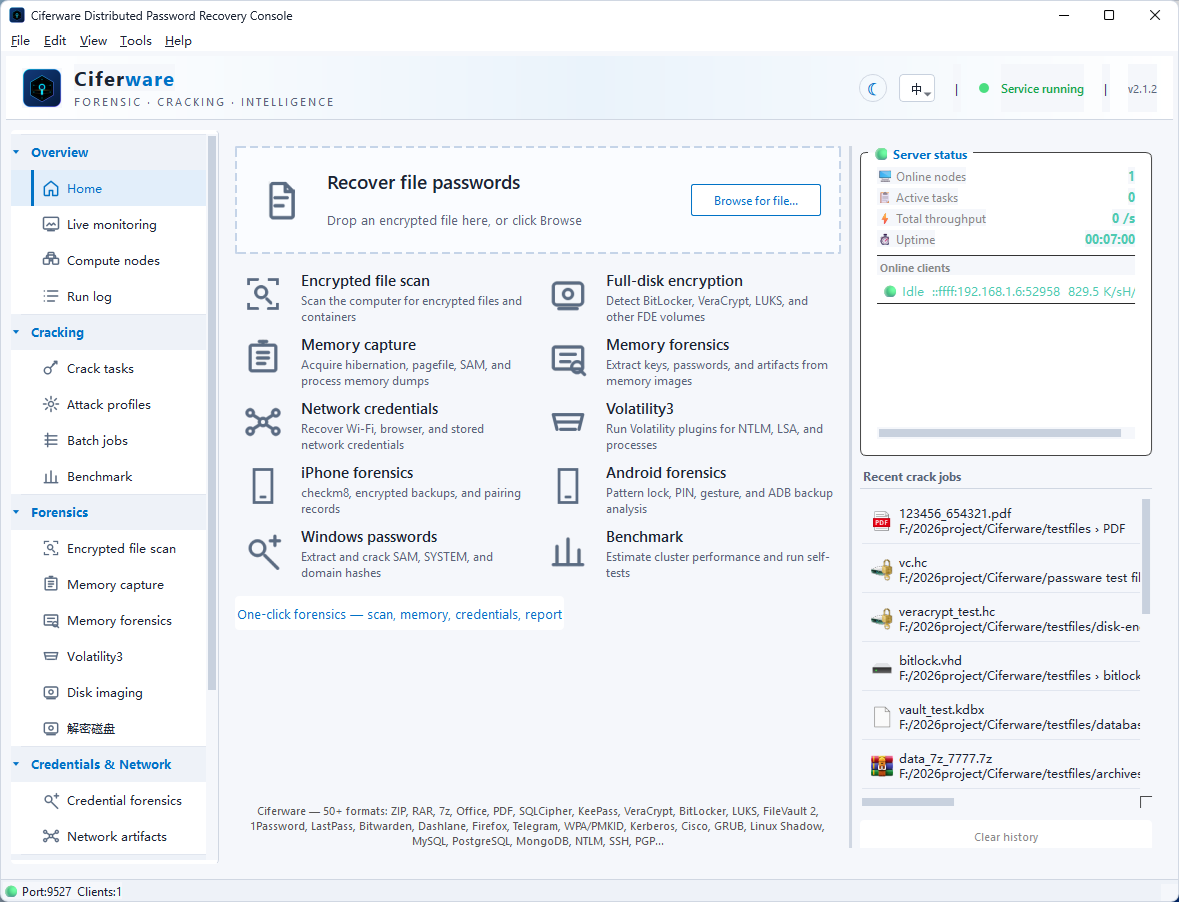The width and height of the screenshot is (1179, 902).
Task: Launch Windows passwords tile icon
Action: click(265, 552)
